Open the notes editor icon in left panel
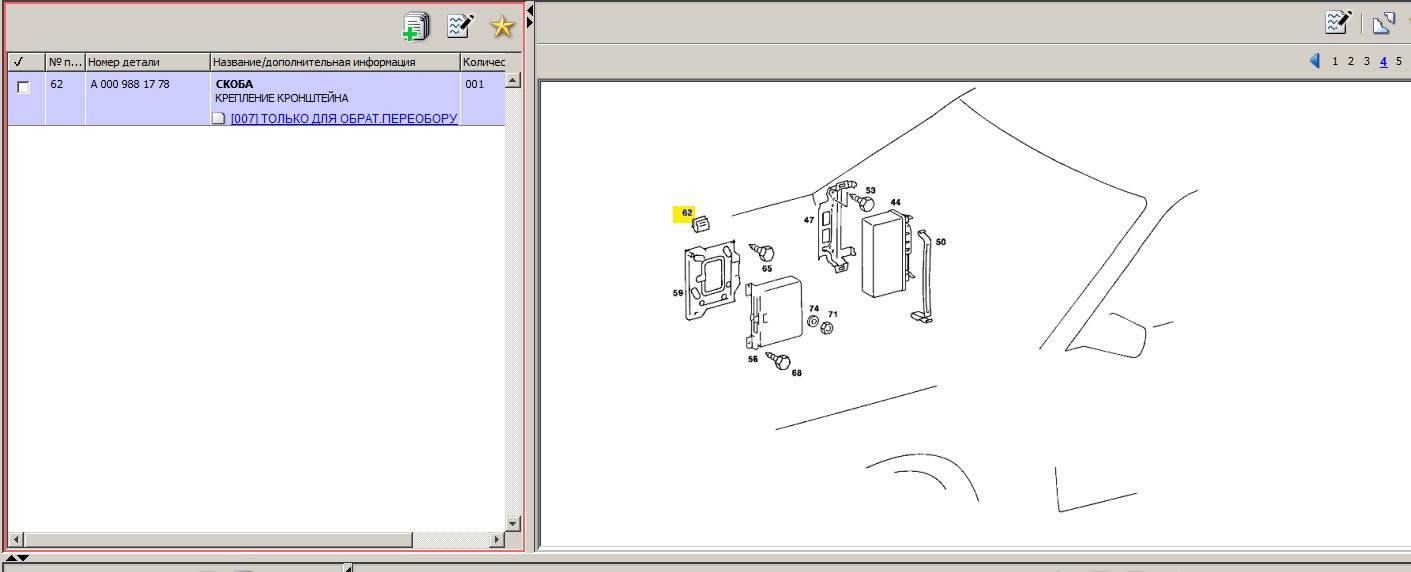The height and width of the screenshot is (572, 1411). tap(460, 26)
